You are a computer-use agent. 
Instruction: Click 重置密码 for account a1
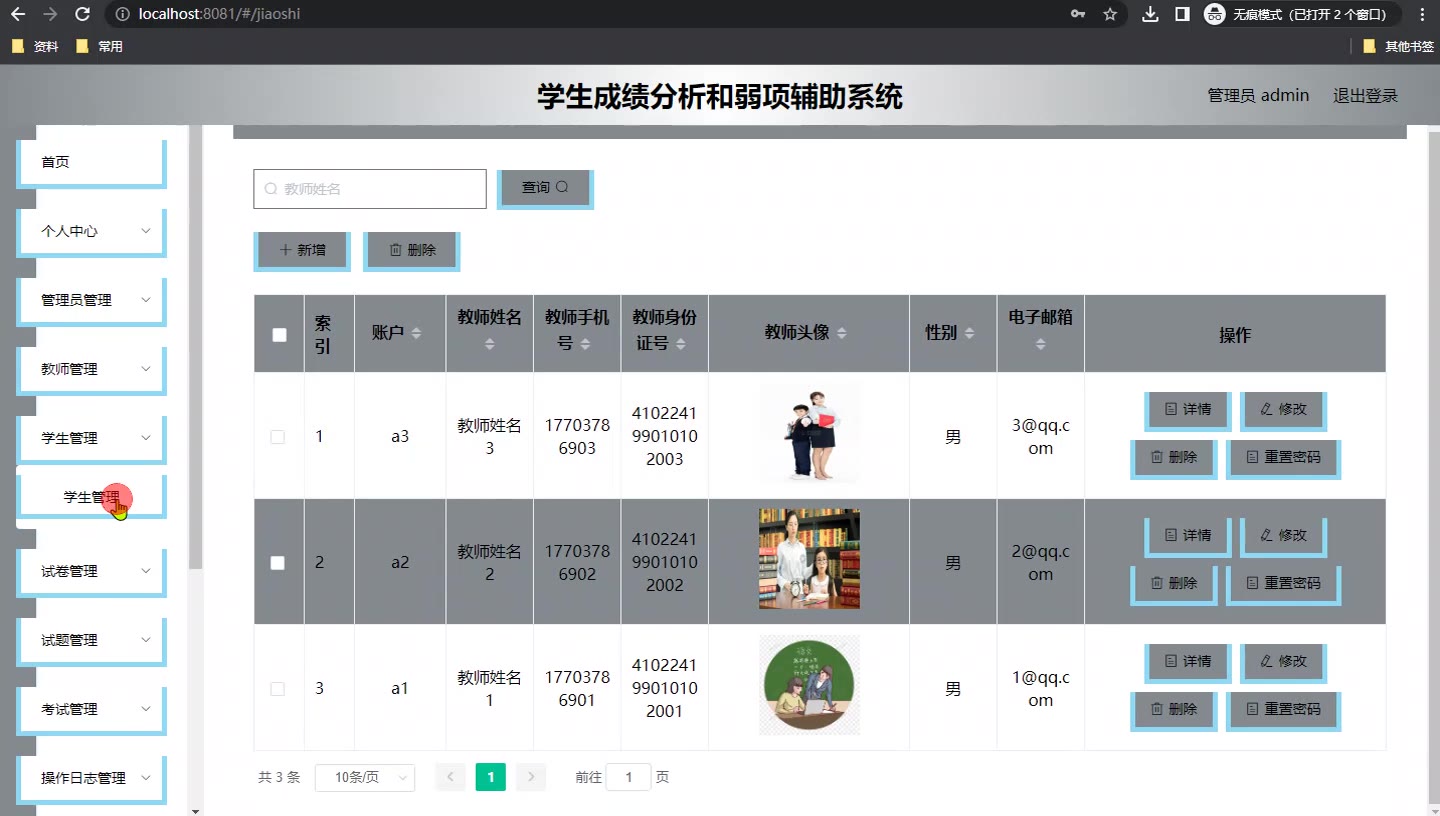coord(1283,710)
